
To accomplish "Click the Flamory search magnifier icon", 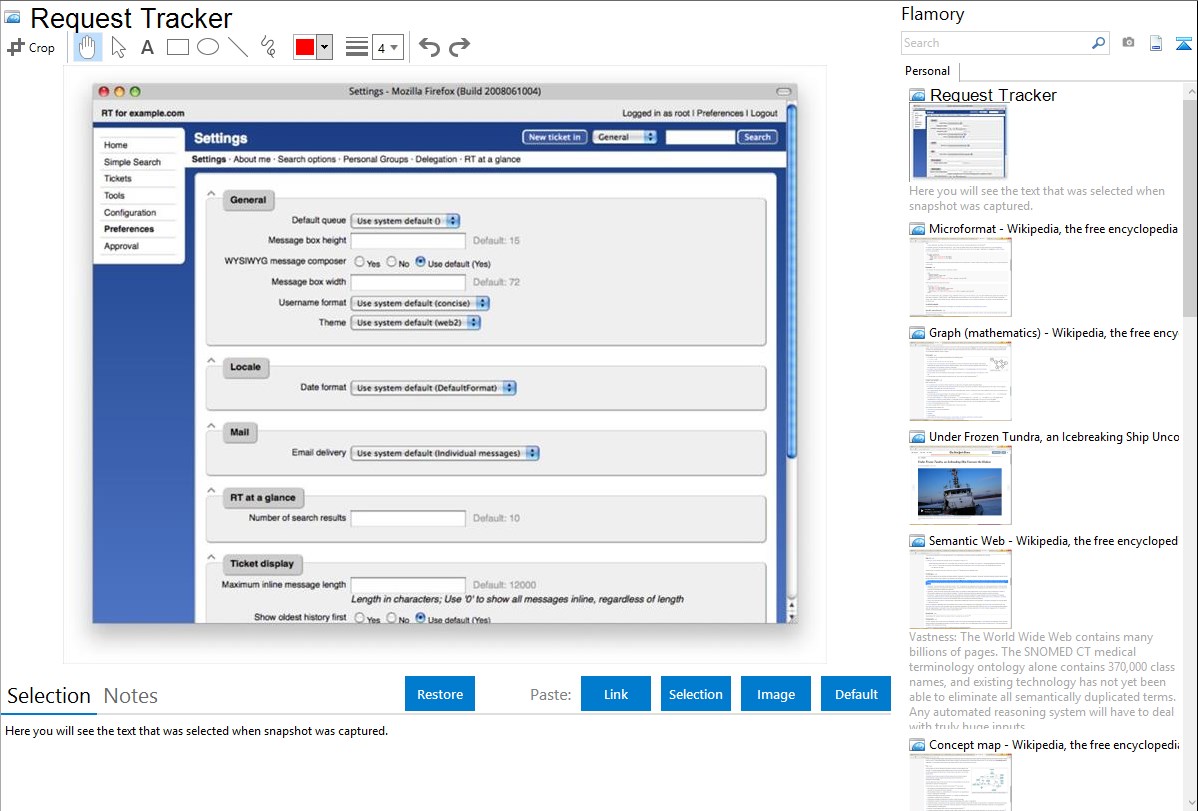I will 1098,43.
